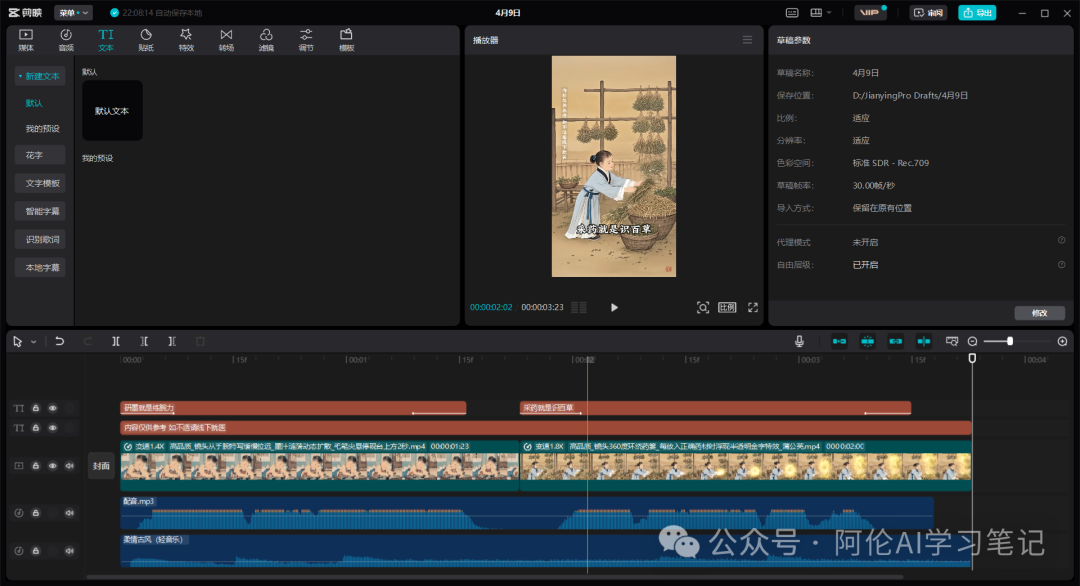This screenshot has height=586, width=1080.
Task: Click the 审阅 button
Action: (x=928, y=12)
